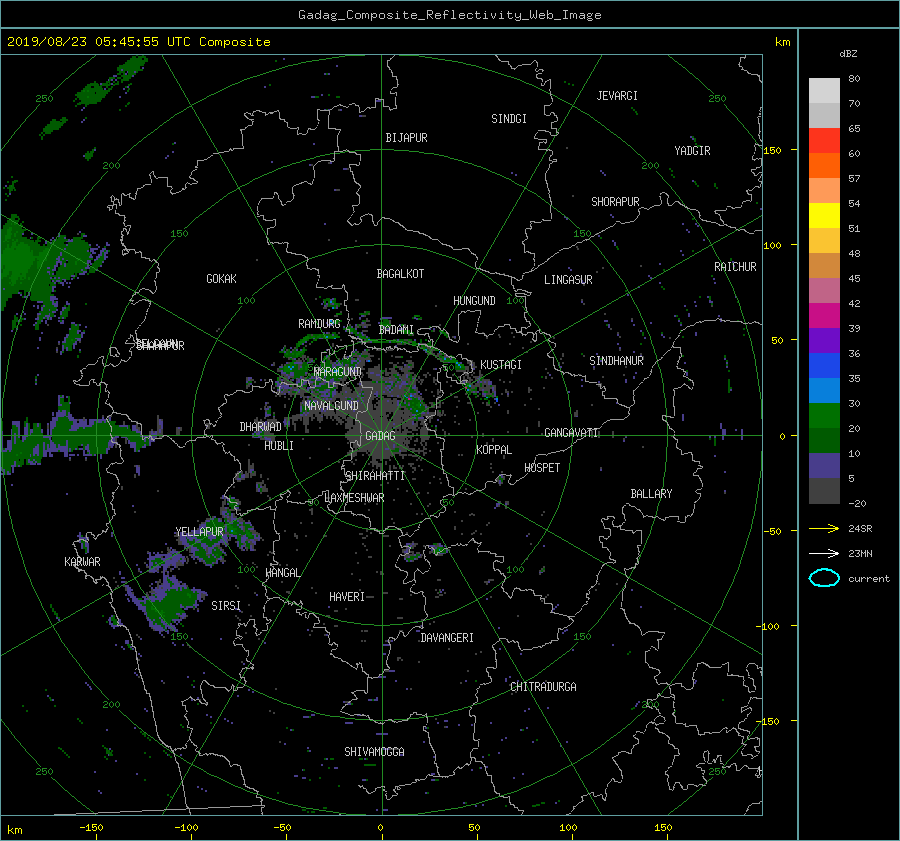Click the dark gray 5 dBZ swatch

[x=824, y=491]
